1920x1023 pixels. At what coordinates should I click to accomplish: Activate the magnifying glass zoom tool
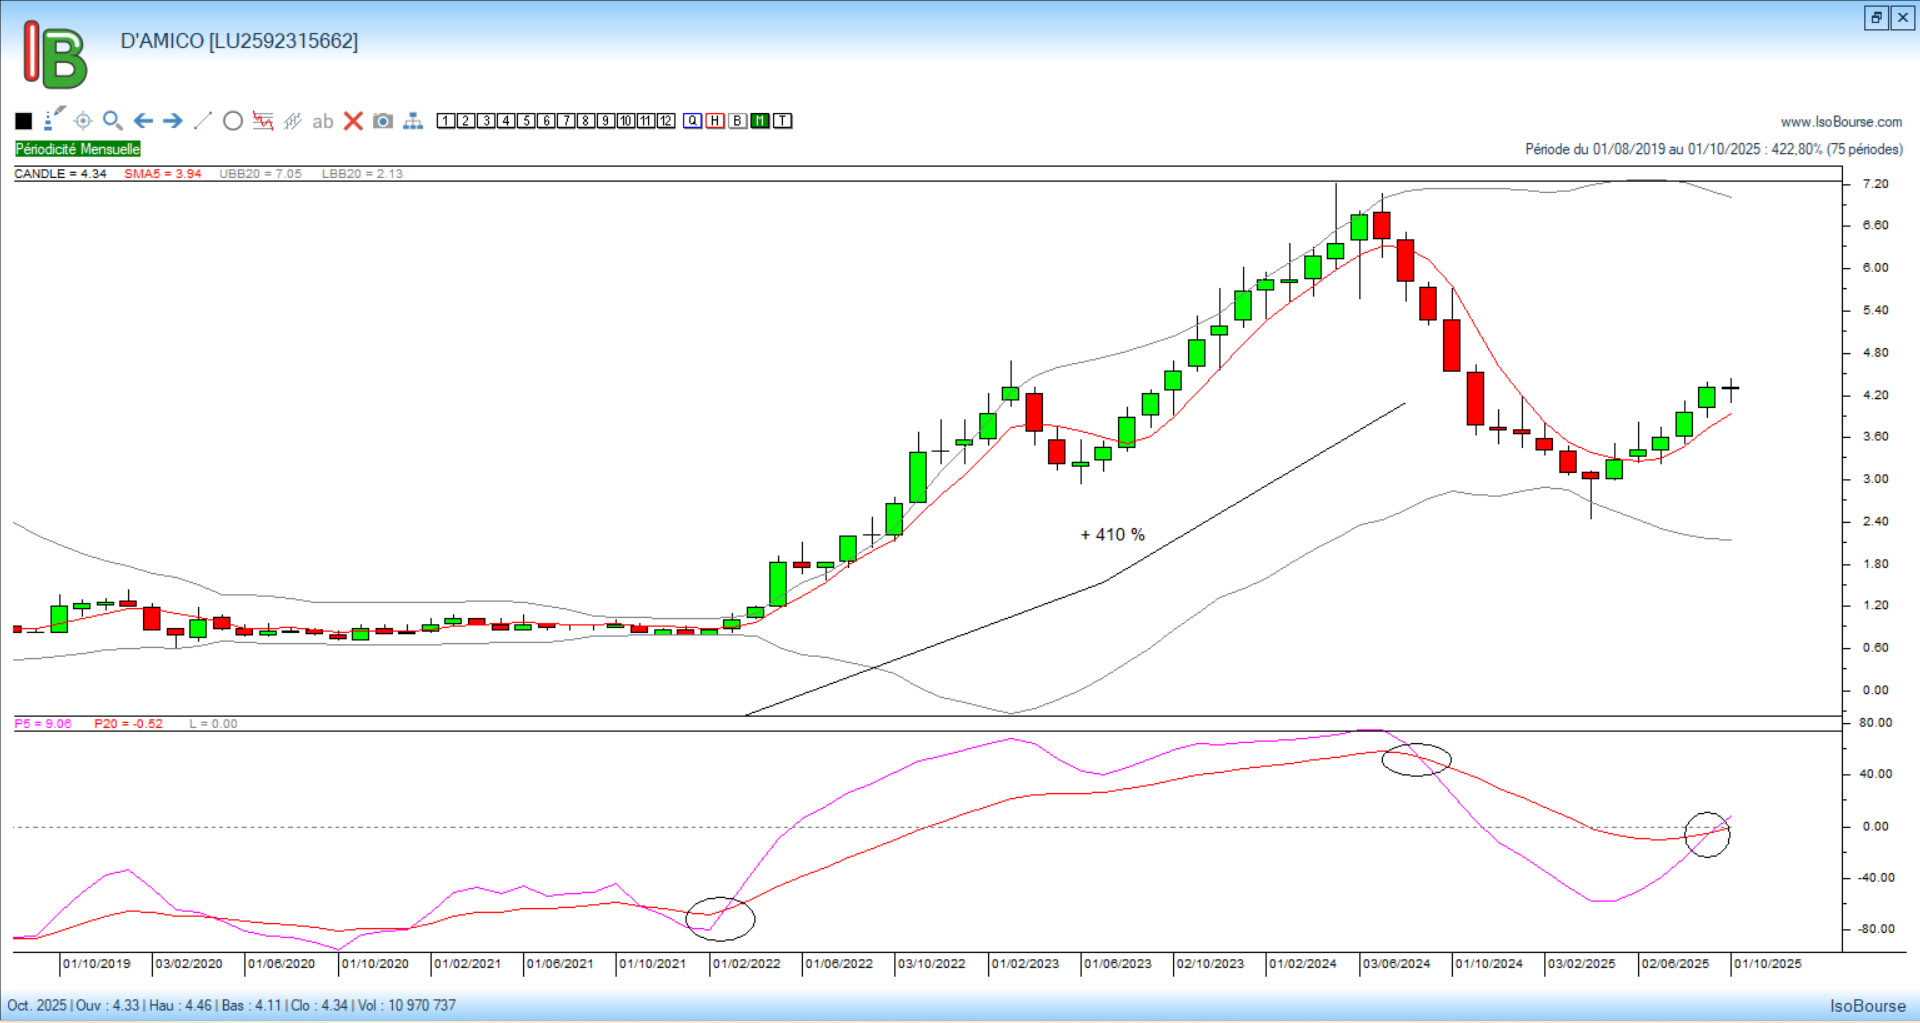113,121
